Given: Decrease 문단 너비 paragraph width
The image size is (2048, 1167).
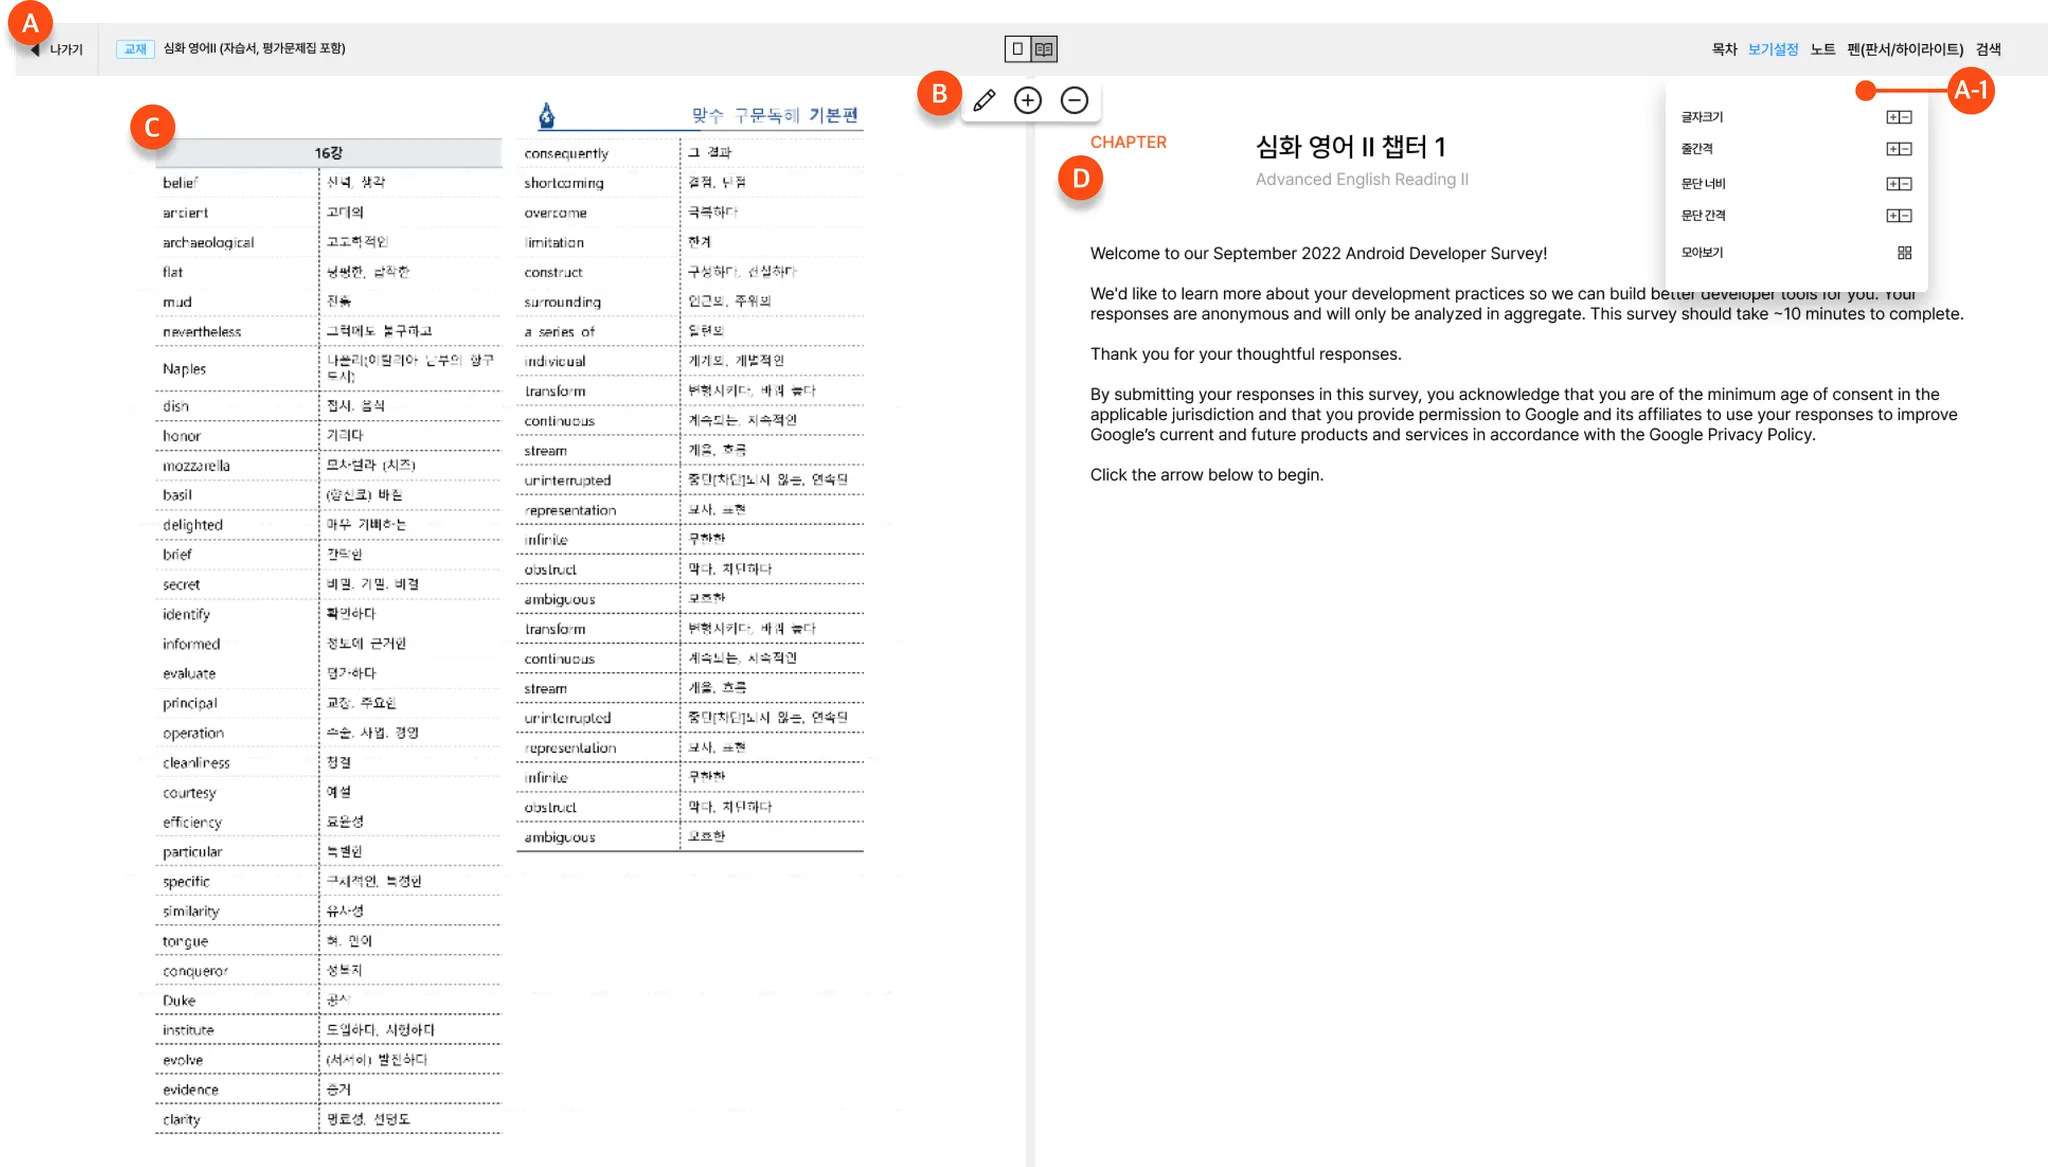Looking at the screenshot, I should pyautogui.click(x=1906, y=184).
